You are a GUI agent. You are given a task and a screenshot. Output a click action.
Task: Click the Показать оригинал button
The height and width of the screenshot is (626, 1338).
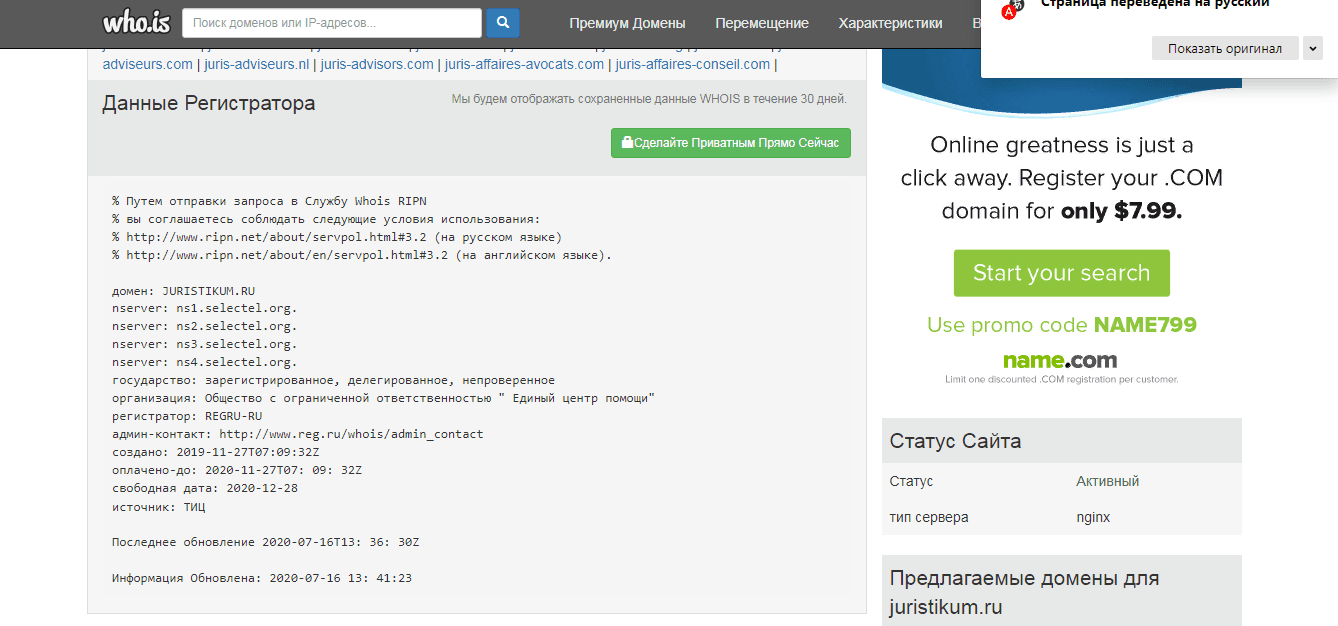pos(1224,48)
